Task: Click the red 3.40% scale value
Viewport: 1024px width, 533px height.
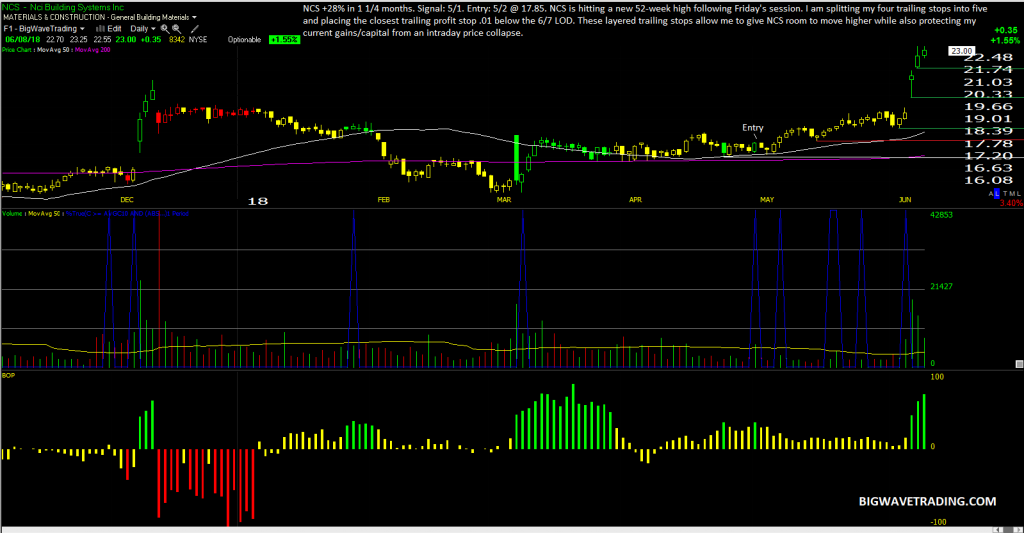Action: 1012,203
